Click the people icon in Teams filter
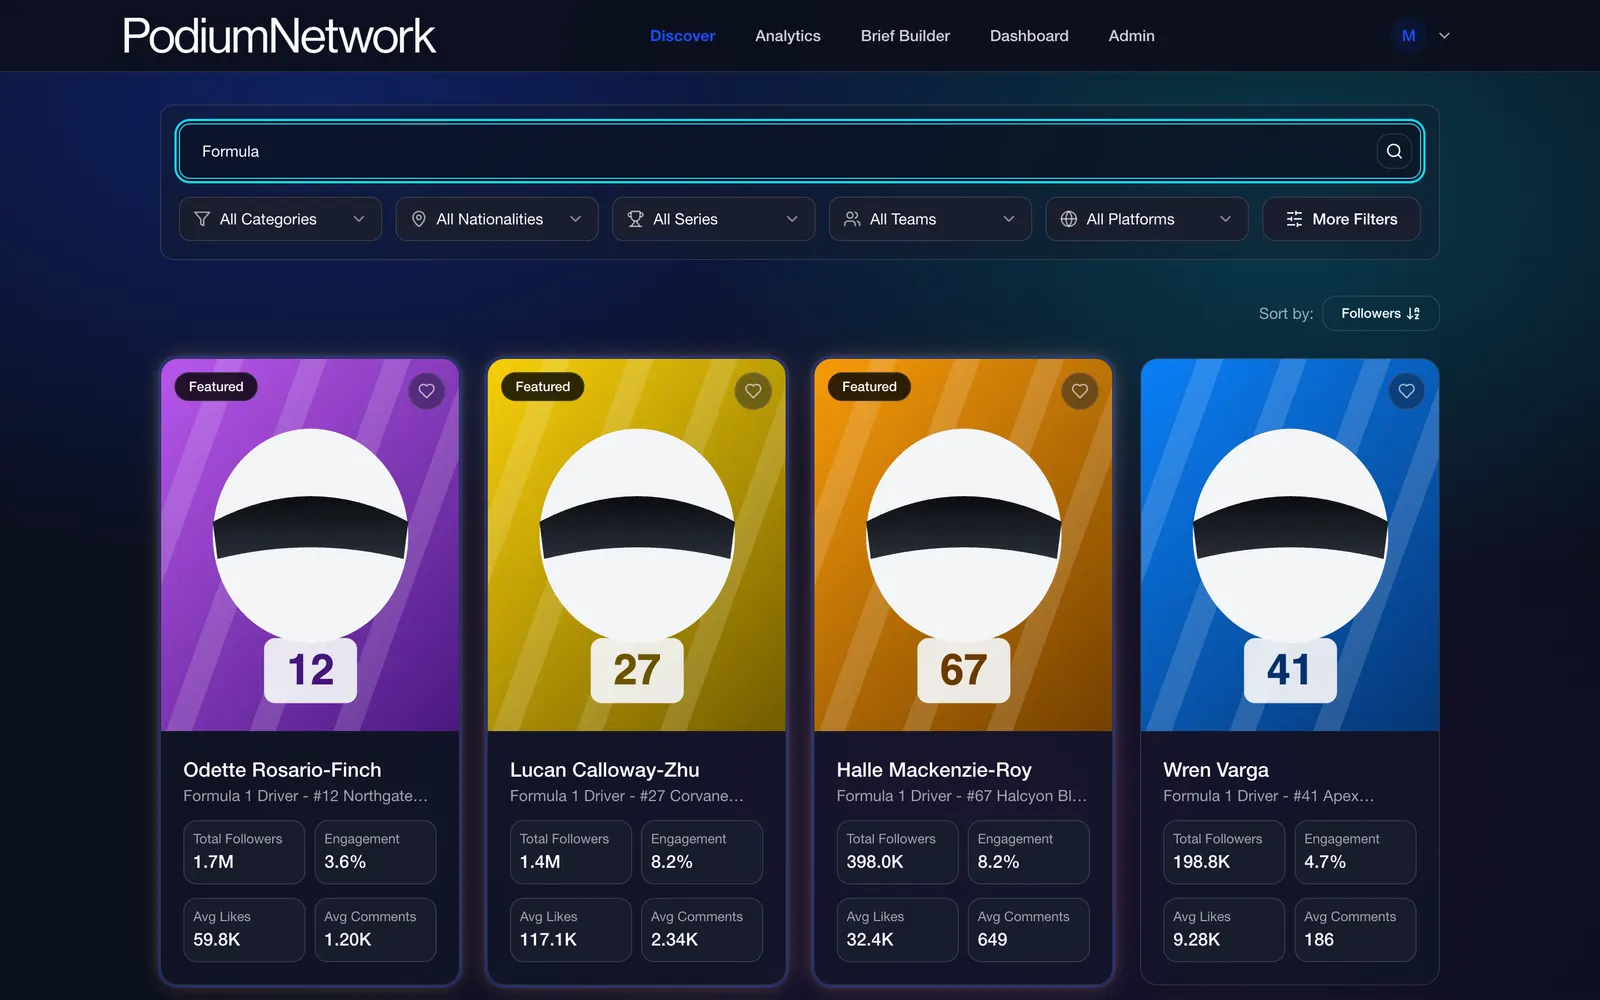 [x=852, y=219]
